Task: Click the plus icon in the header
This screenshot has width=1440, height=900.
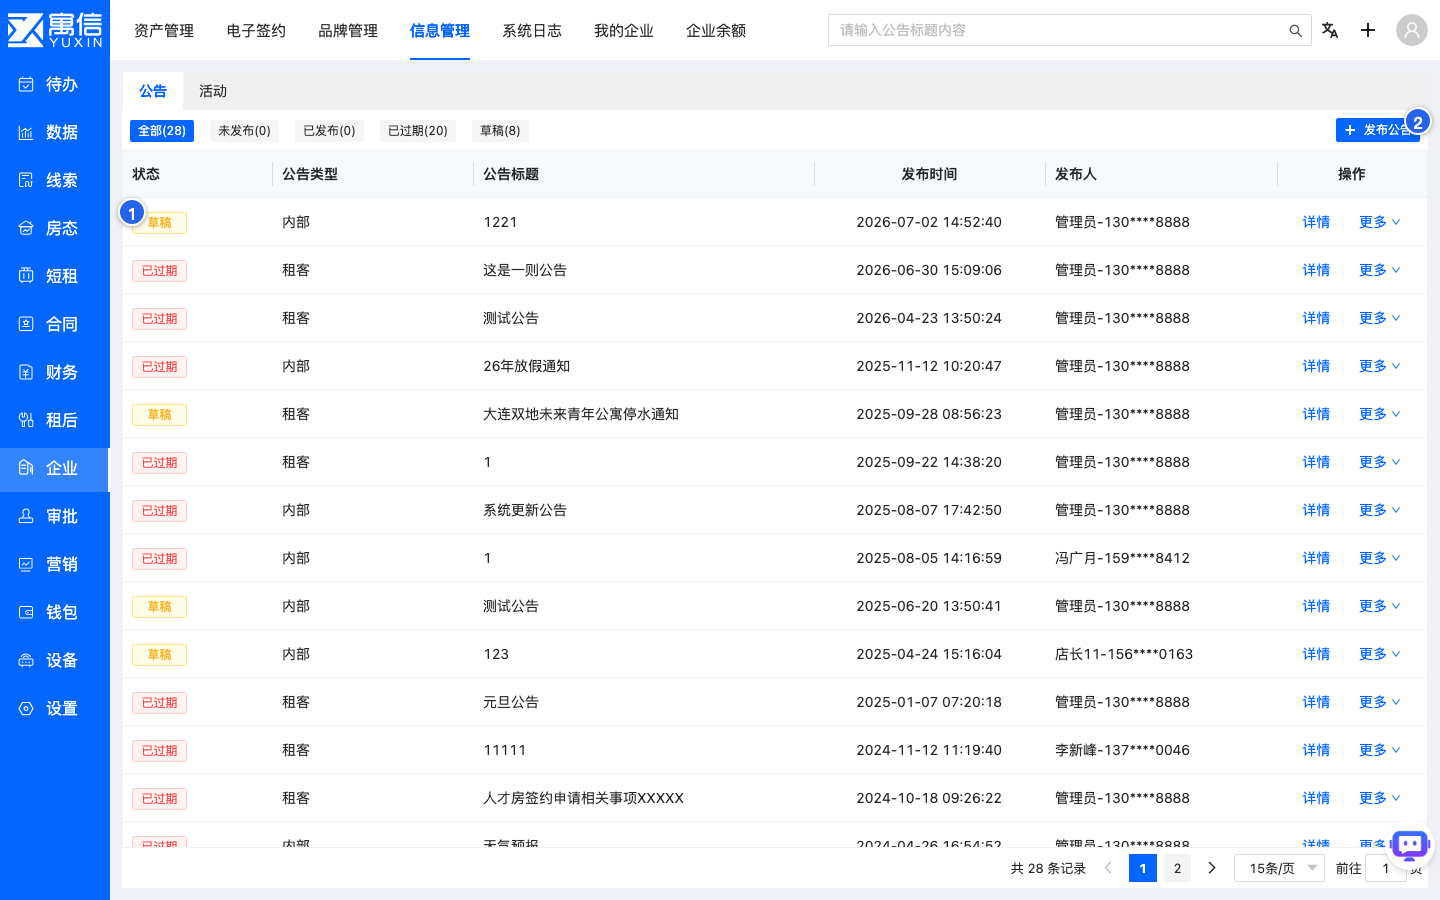Action: [1368, 30]
